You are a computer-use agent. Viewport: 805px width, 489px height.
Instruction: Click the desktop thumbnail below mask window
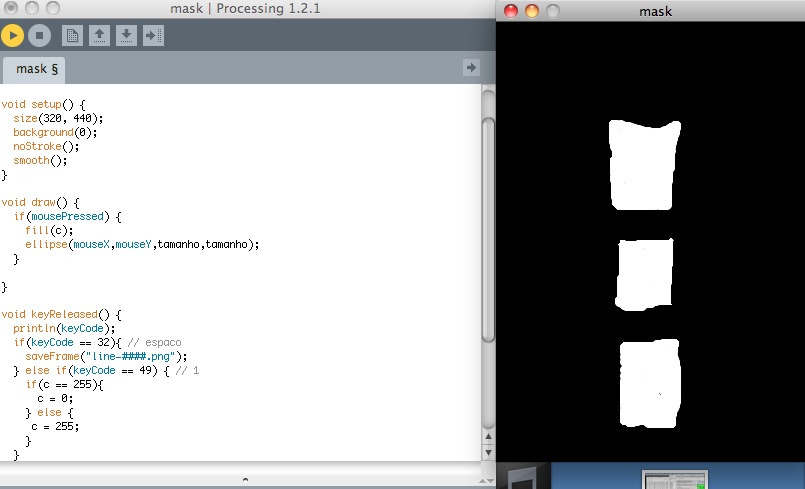click(x=675, y=480)
